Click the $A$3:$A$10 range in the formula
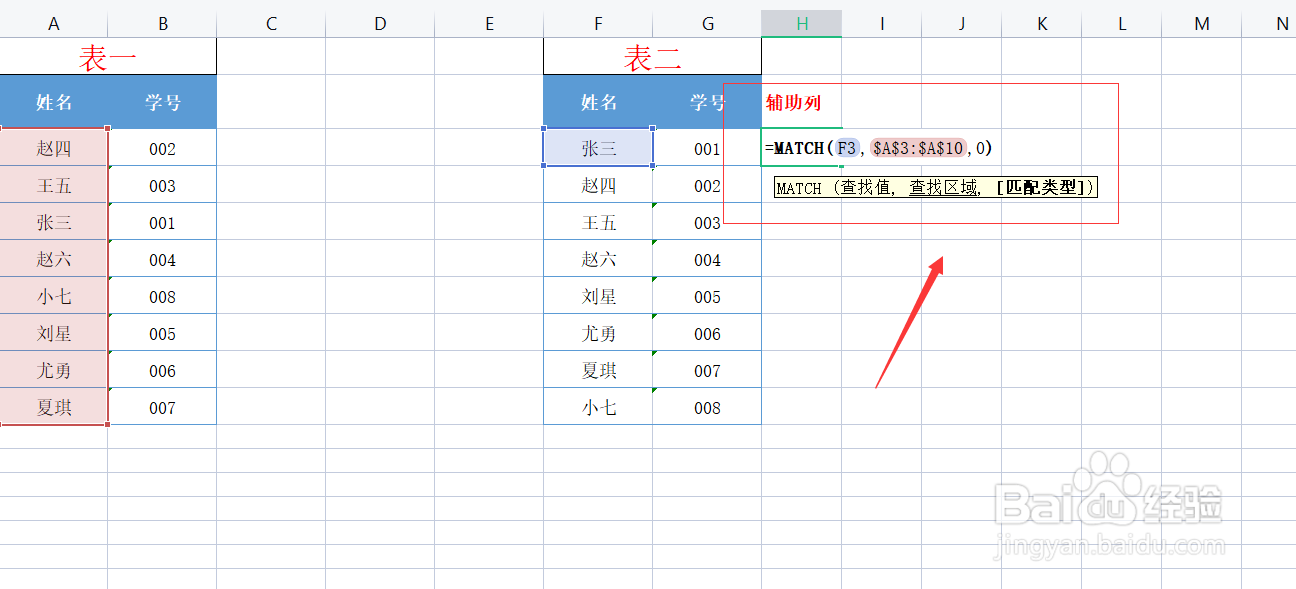1296x589 pixels. tap(921, 148)
